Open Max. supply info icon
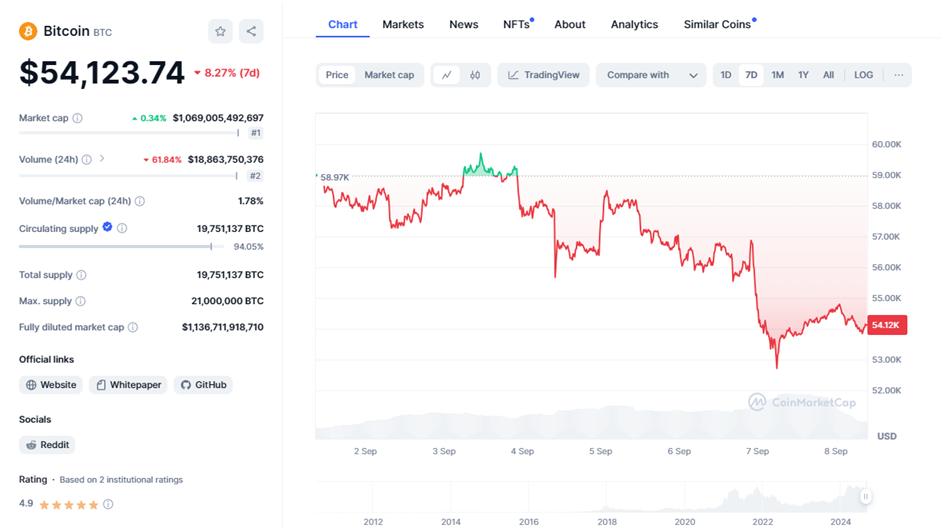The height and width of the screenshot is (530, 944). [x=81, y=301]
